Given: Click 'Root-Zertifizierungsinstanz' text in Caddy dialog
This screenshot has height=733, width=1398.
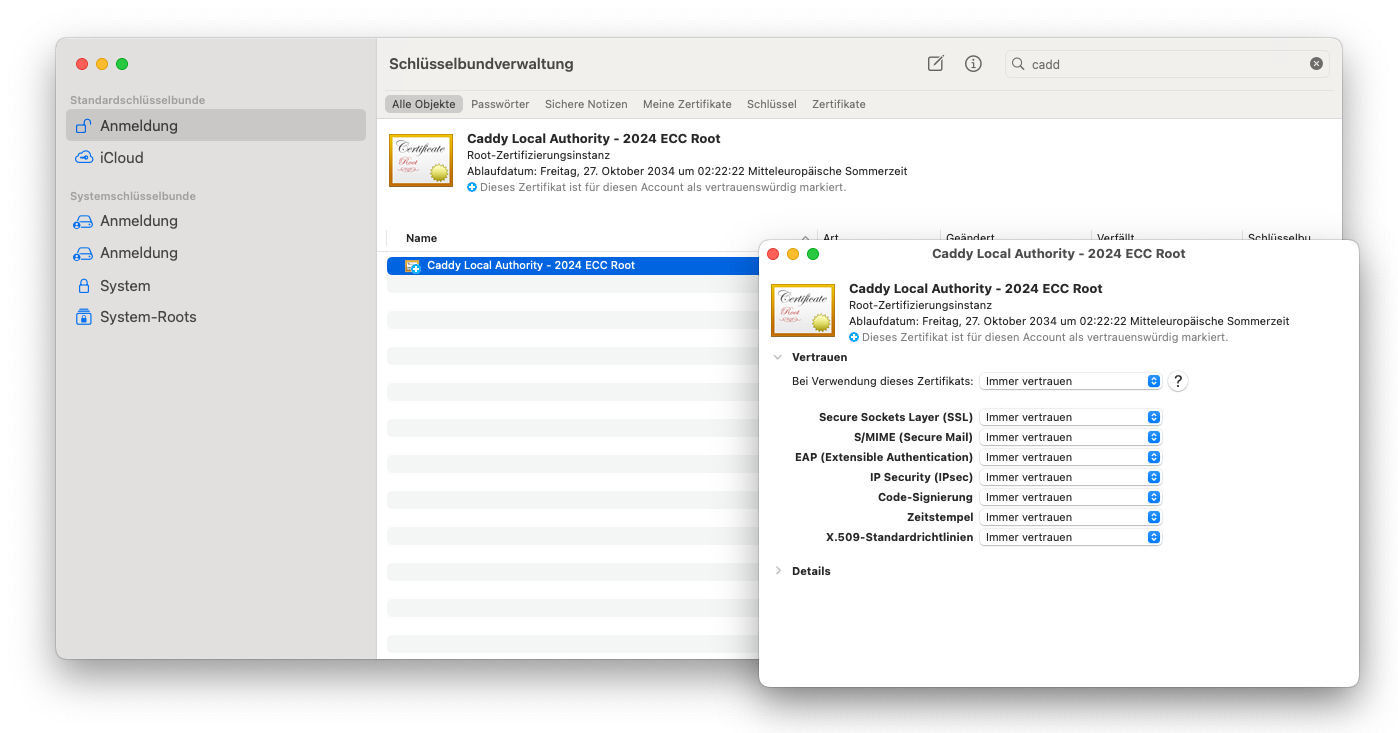Looking at the screenshot, I should click(x=920, y=305).
